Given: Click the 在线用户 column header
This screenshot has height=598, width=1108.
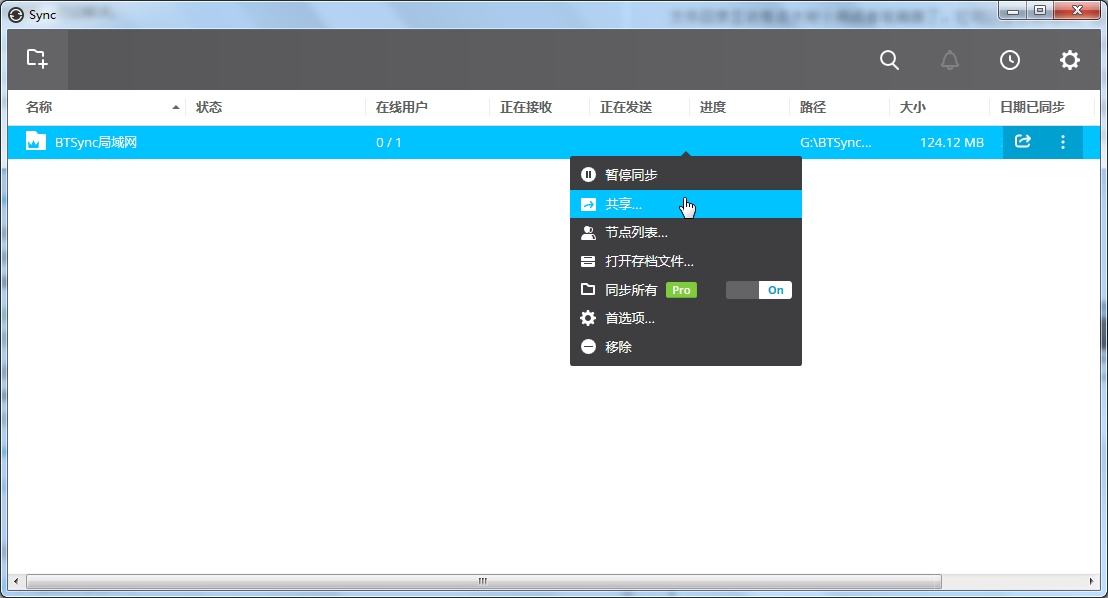Looking at the screenshot, I should tap(401, 107).
